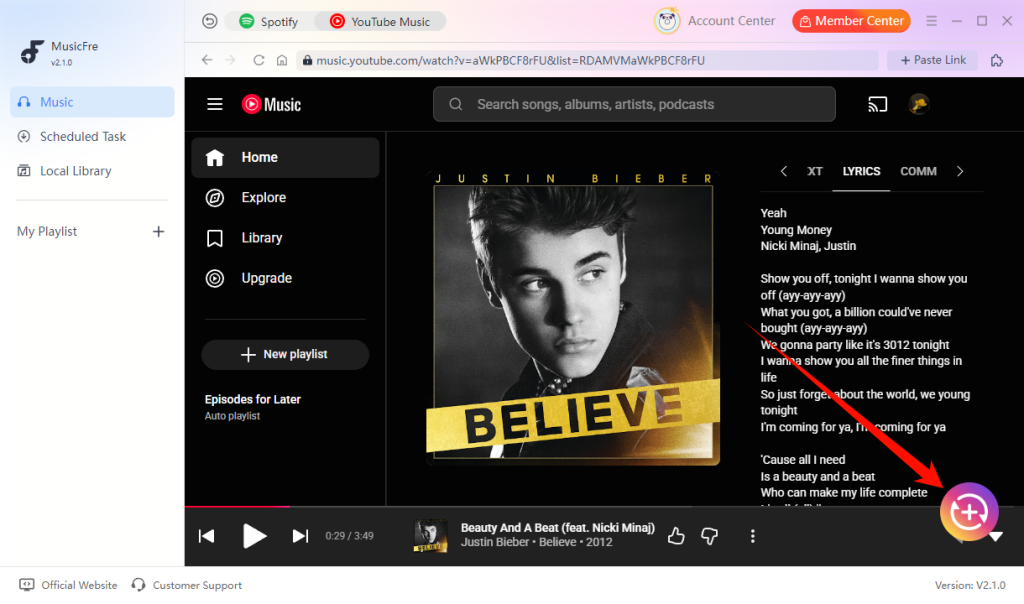Switch to the YouTube Music tab
Image resolution: width=1024 pixels, height=604 pixels.
[380, 22]
